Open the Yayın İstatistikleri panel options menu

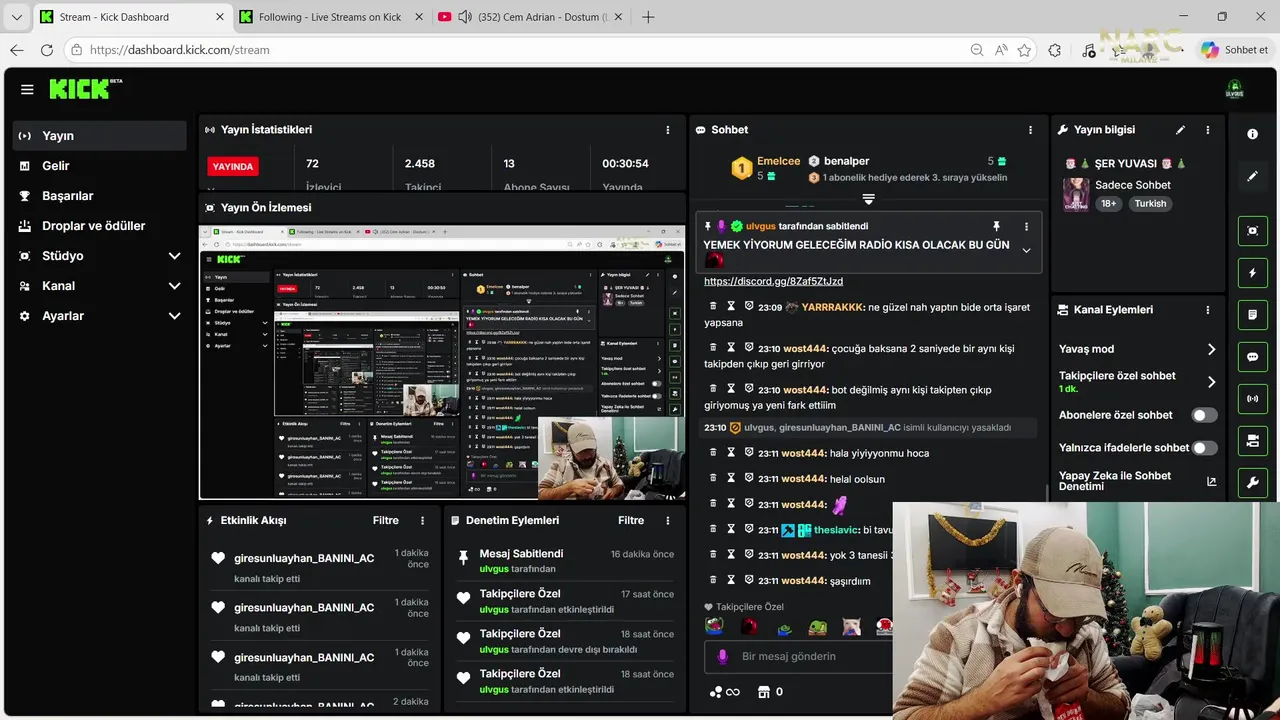coord(668,130)
